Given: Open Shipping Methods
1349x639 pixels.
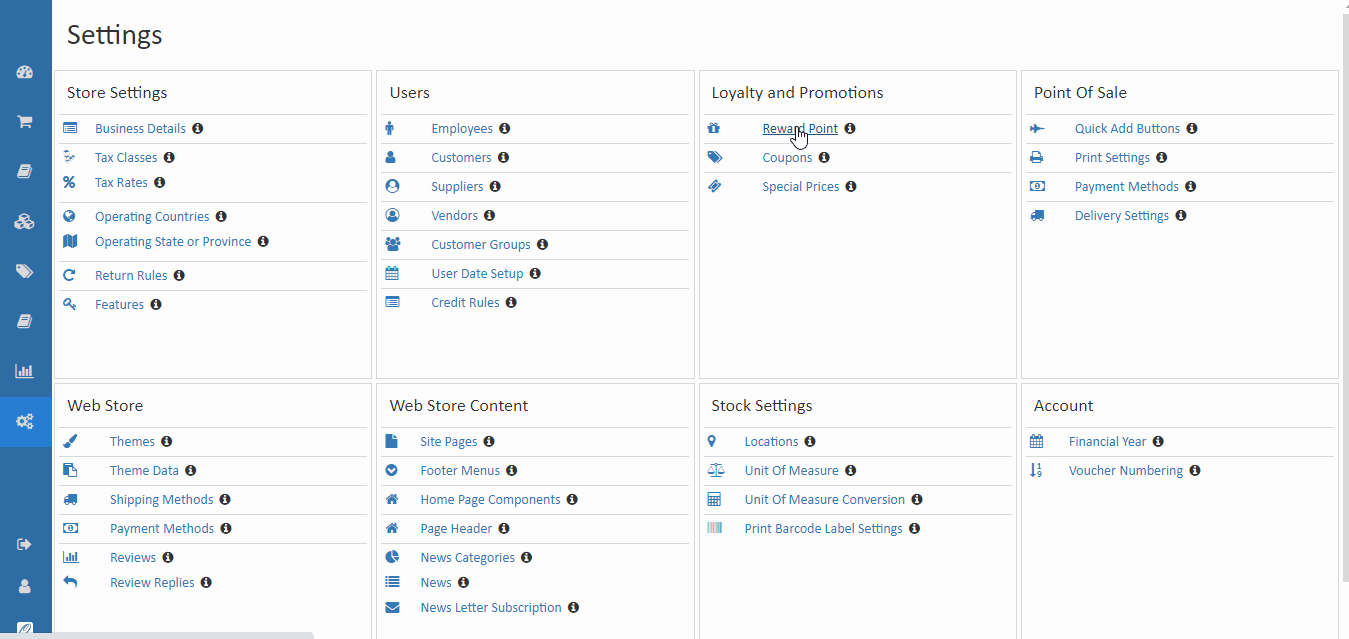Looking at the screenshot, I should (x=162, y=500).
